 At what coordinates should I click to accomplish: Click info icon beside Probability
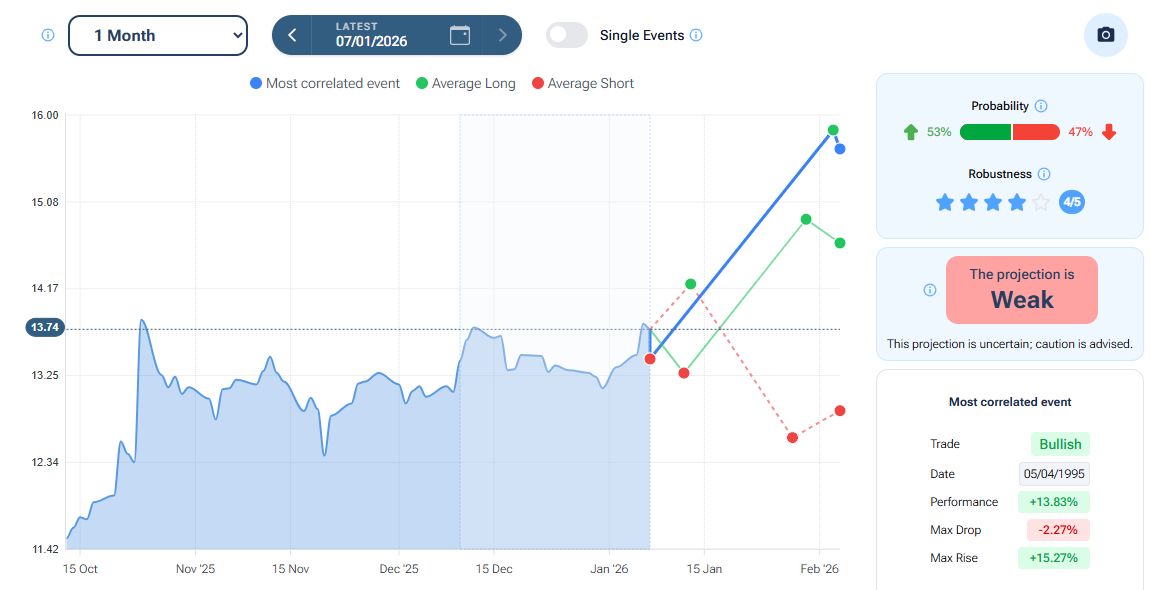[1041, 106]
